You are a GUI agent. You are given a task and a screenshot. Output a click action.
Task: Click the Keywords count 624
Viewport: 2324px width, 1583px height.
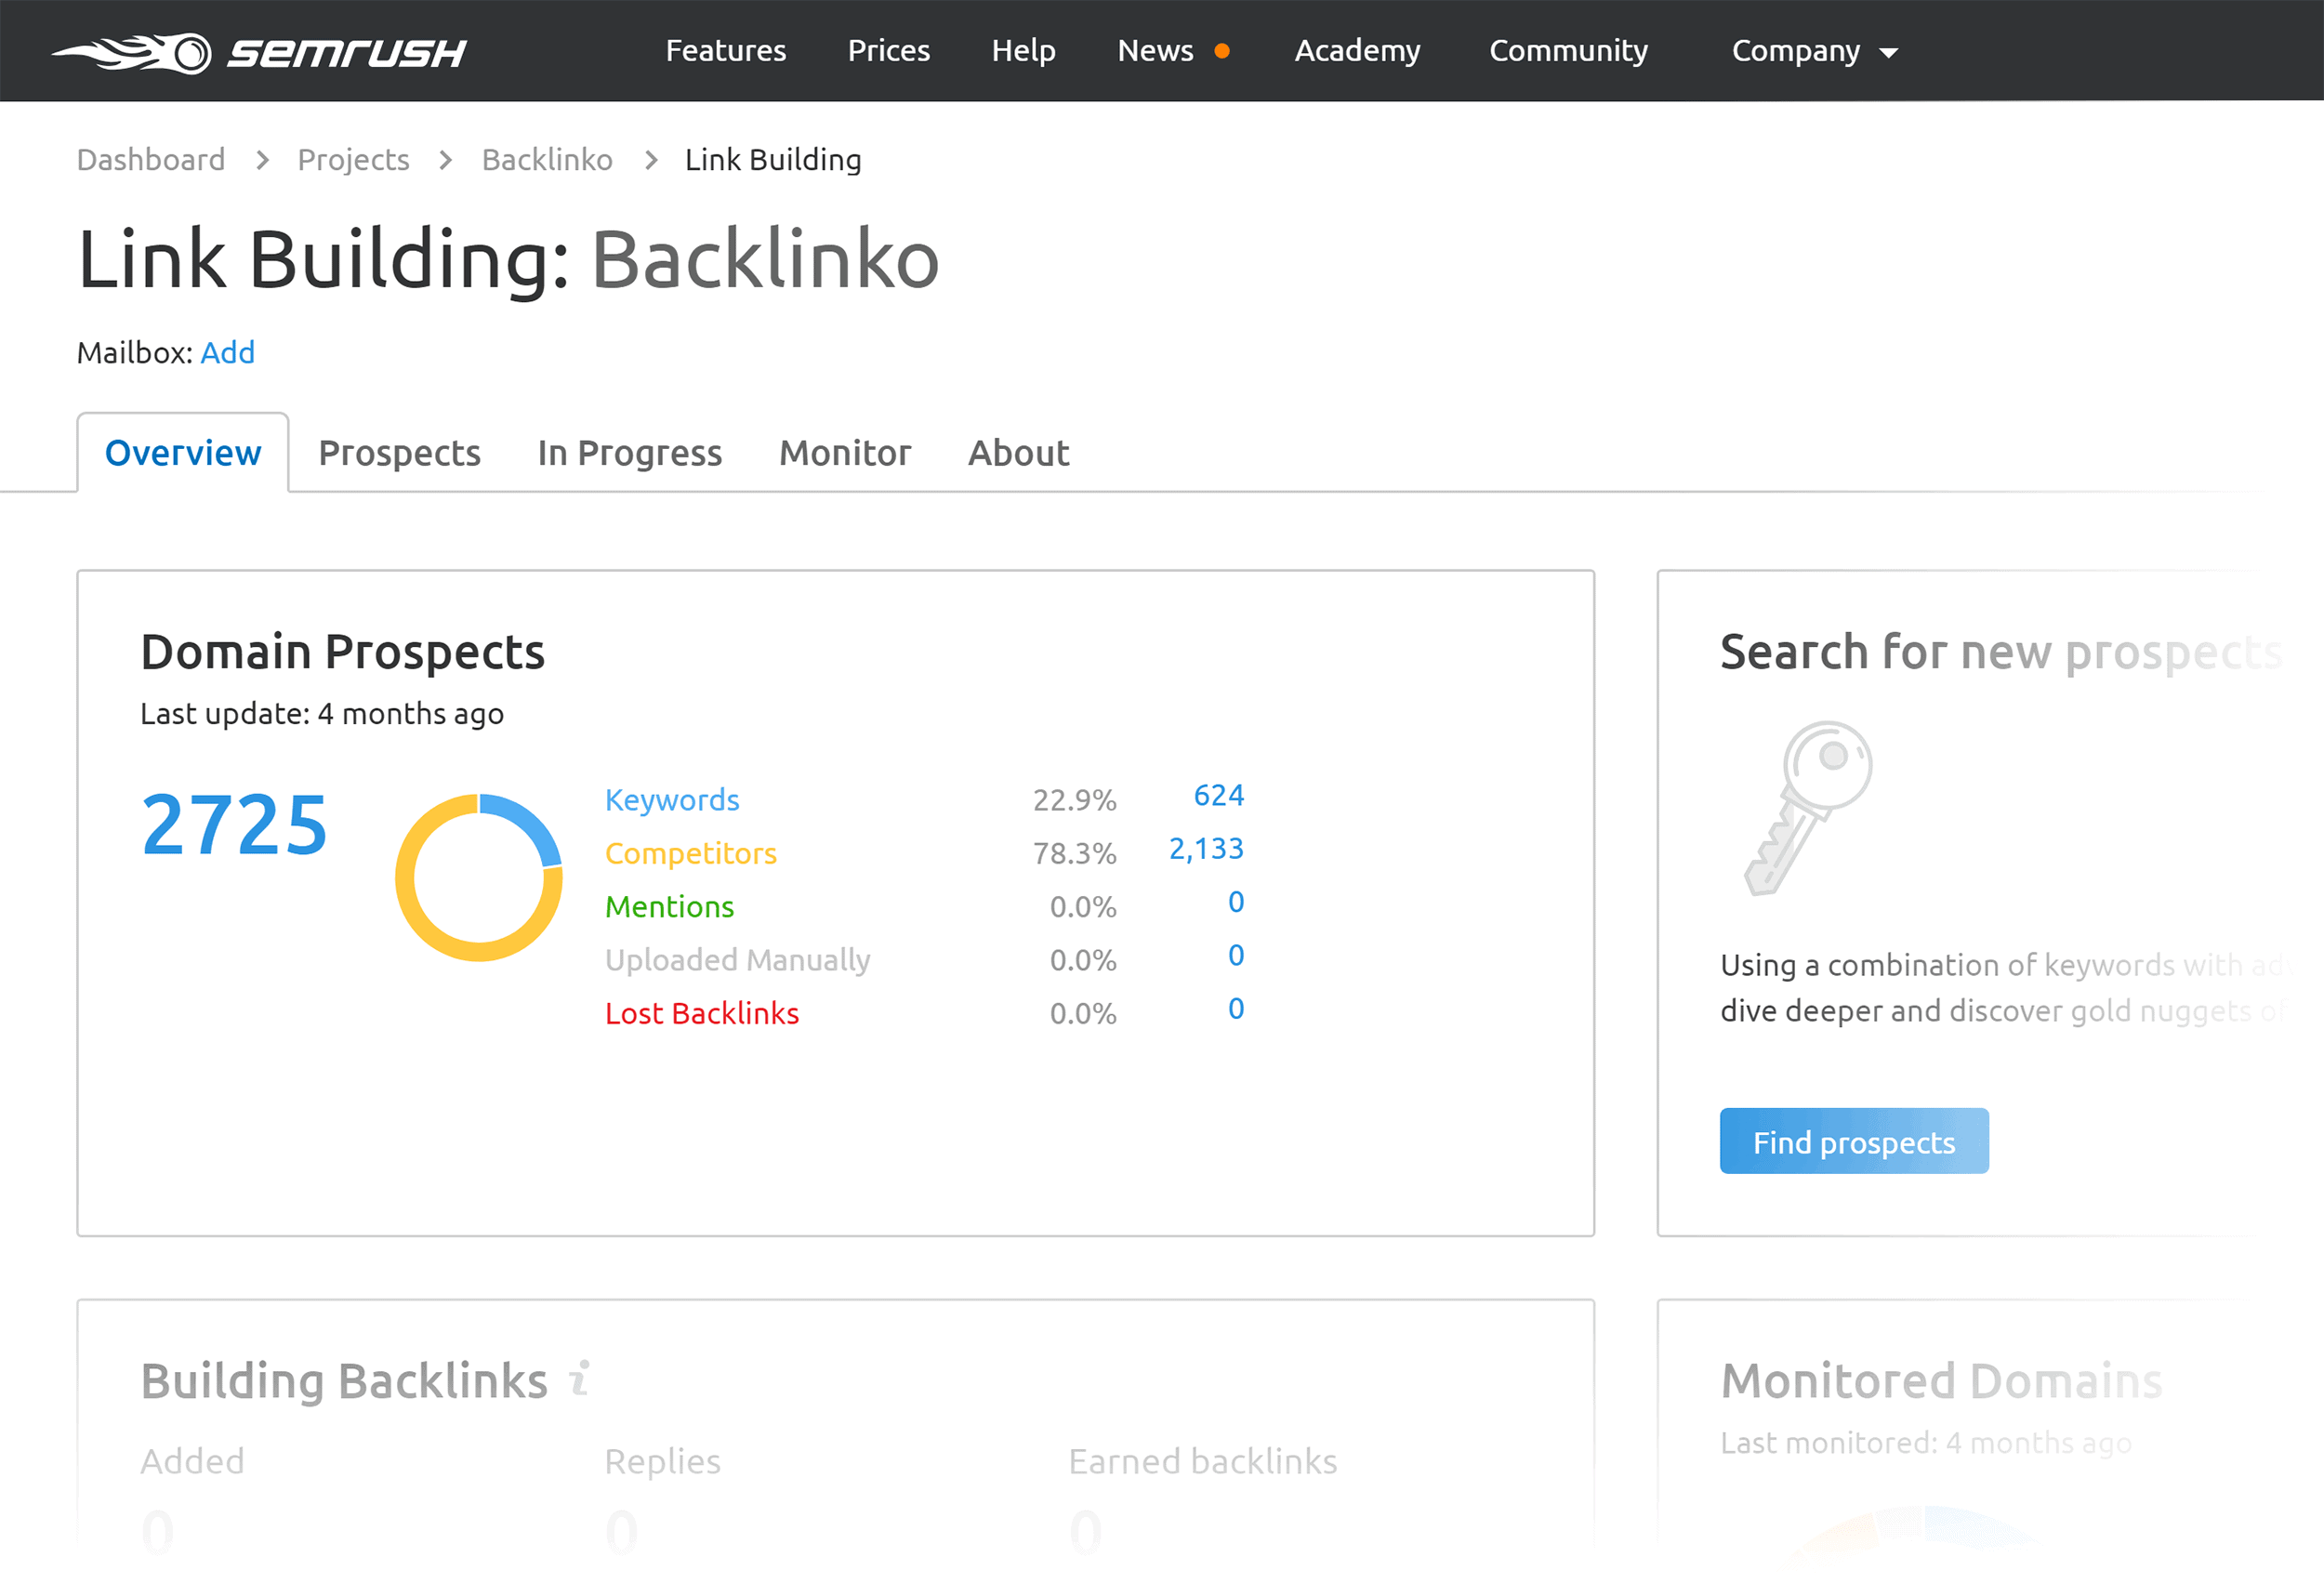(x=1218, y=795)
